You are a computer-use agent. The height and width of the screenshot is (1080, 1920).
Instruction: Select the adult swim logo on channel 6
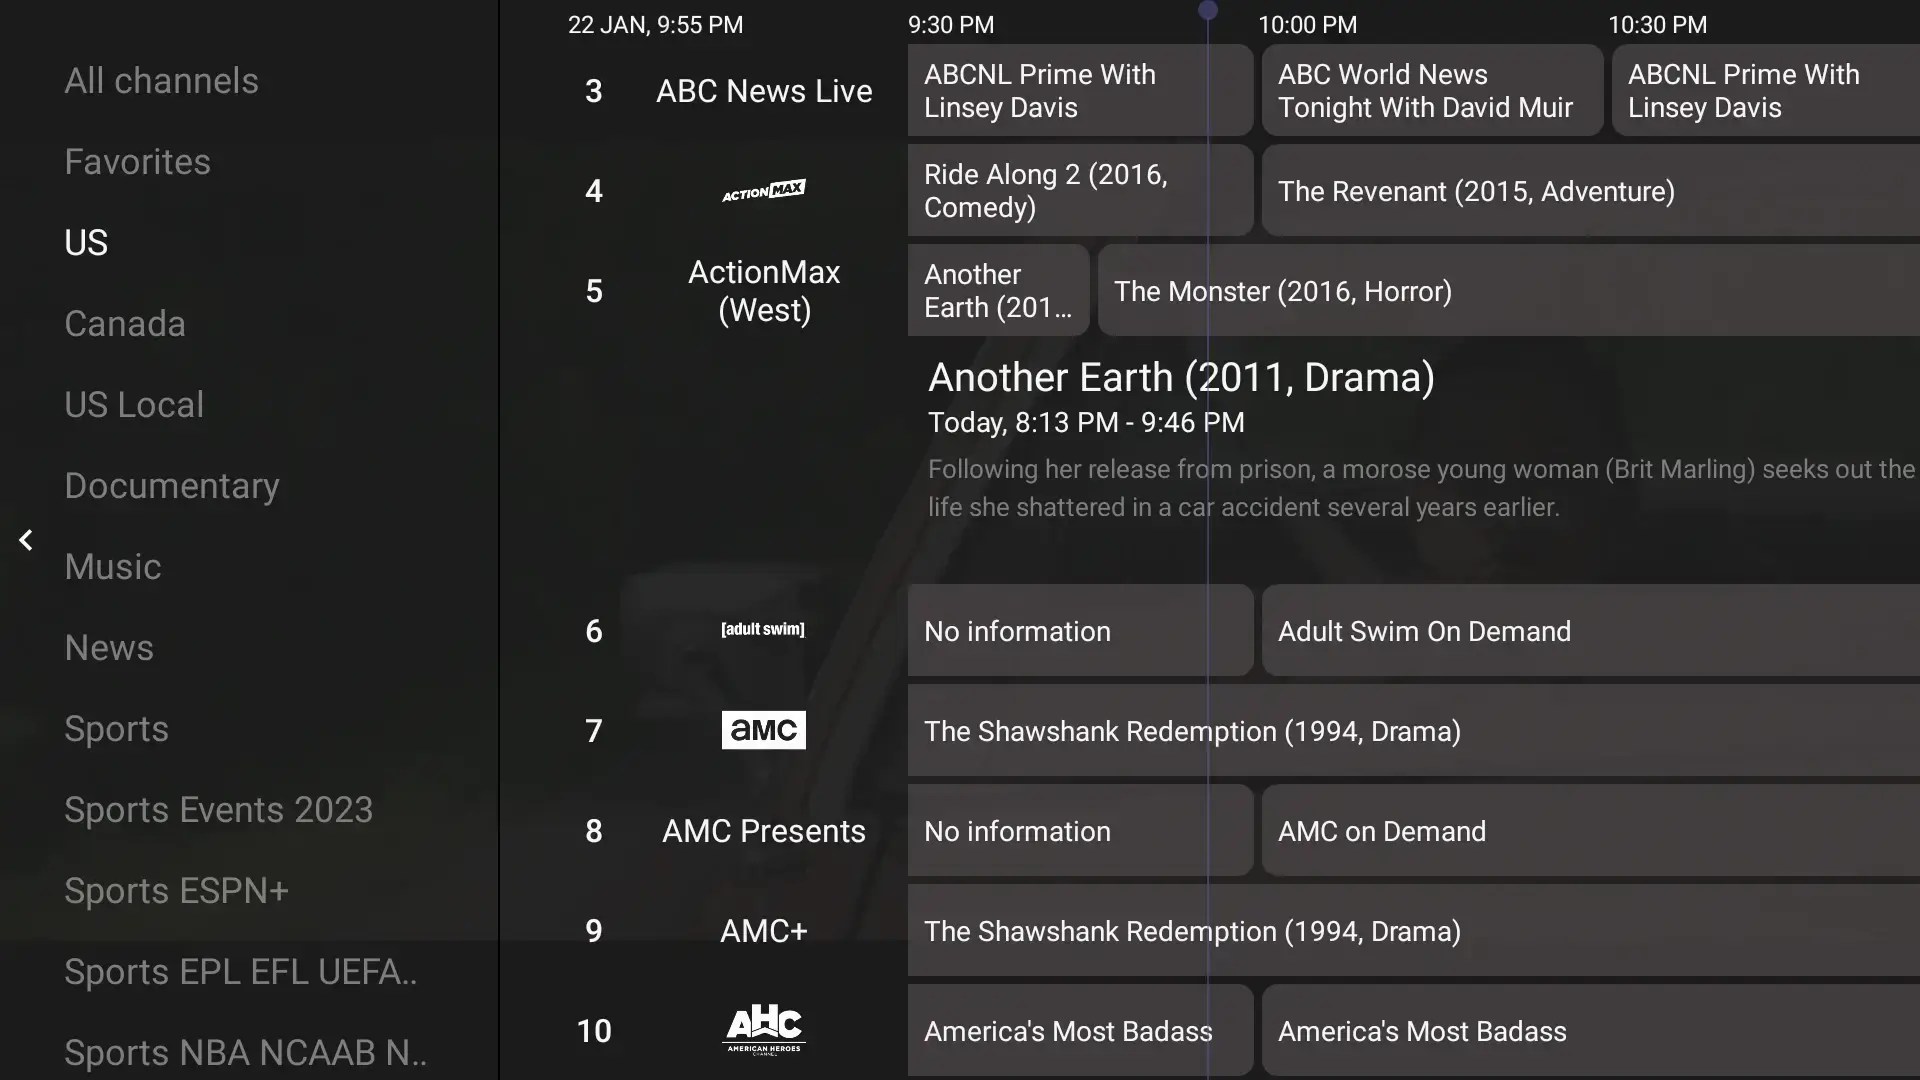[763, 630]
